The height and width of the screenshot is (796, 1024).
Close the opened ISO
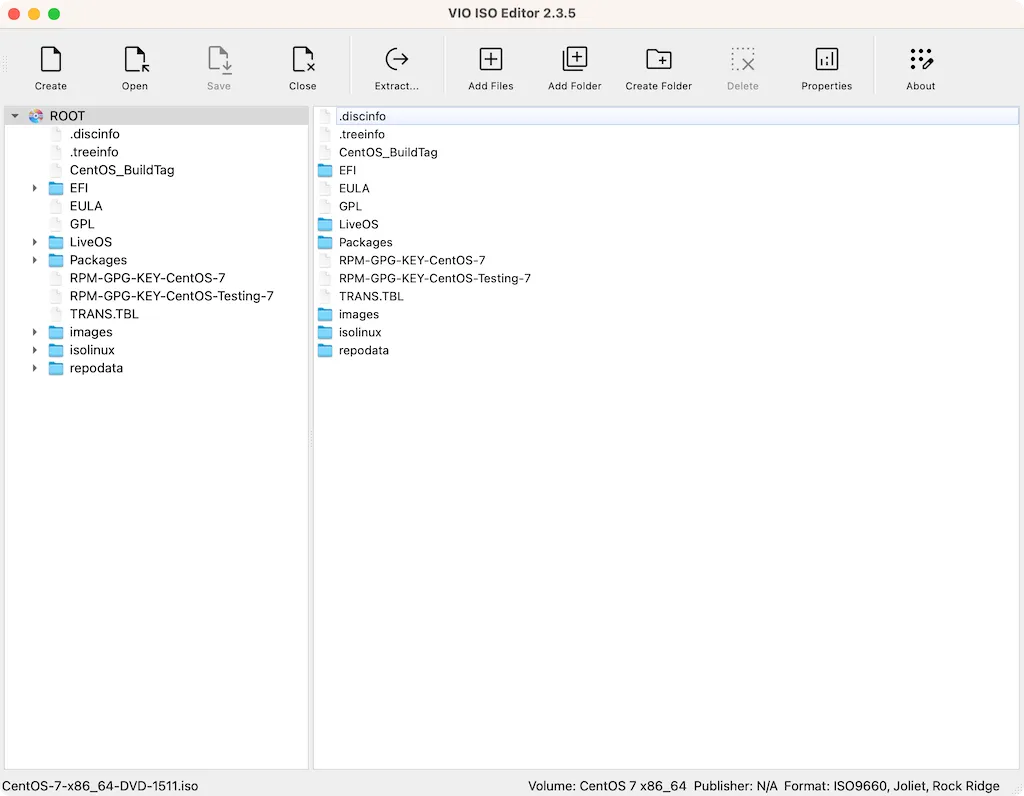302,65
